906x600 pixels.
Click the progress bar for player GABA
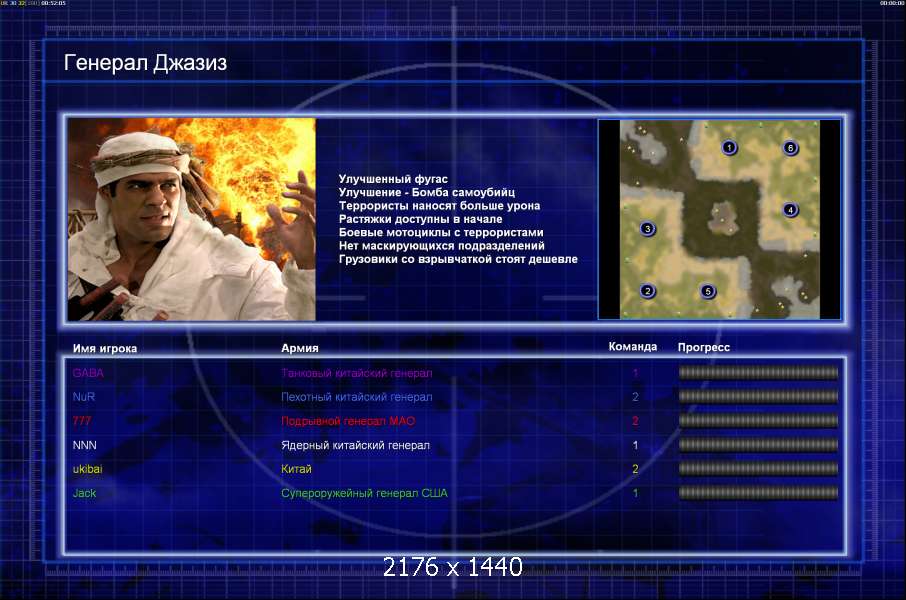pos(758,373)
